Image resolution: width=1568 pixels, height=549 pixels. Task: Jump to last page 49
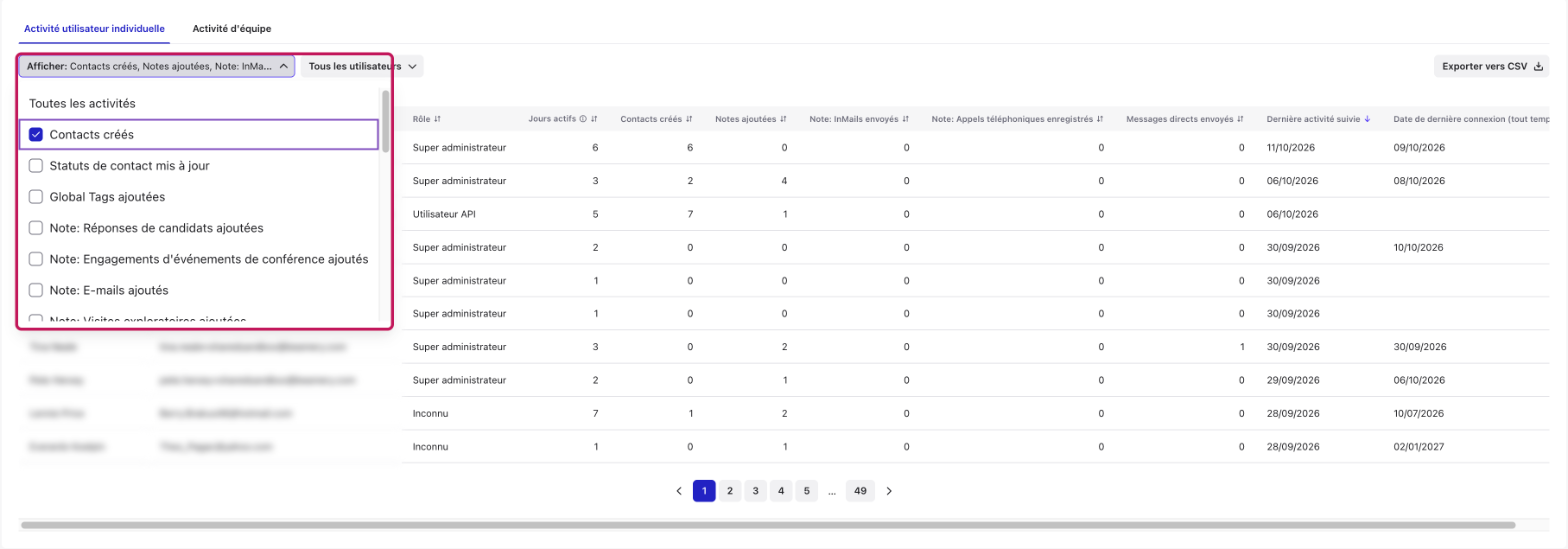[860, 491]
